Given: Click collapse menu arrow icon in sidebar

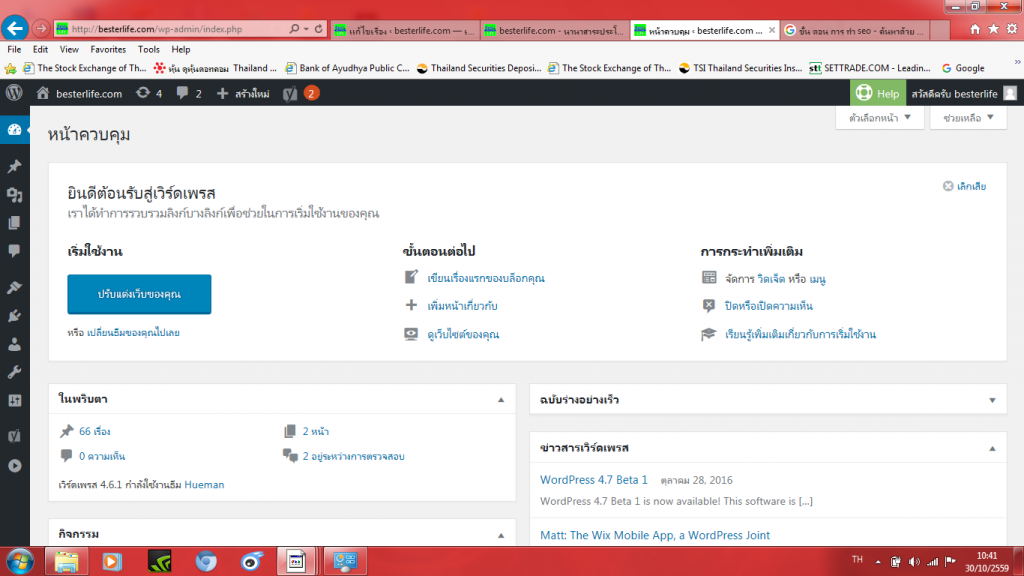Looking at the screenshot, I should [14, 466].
